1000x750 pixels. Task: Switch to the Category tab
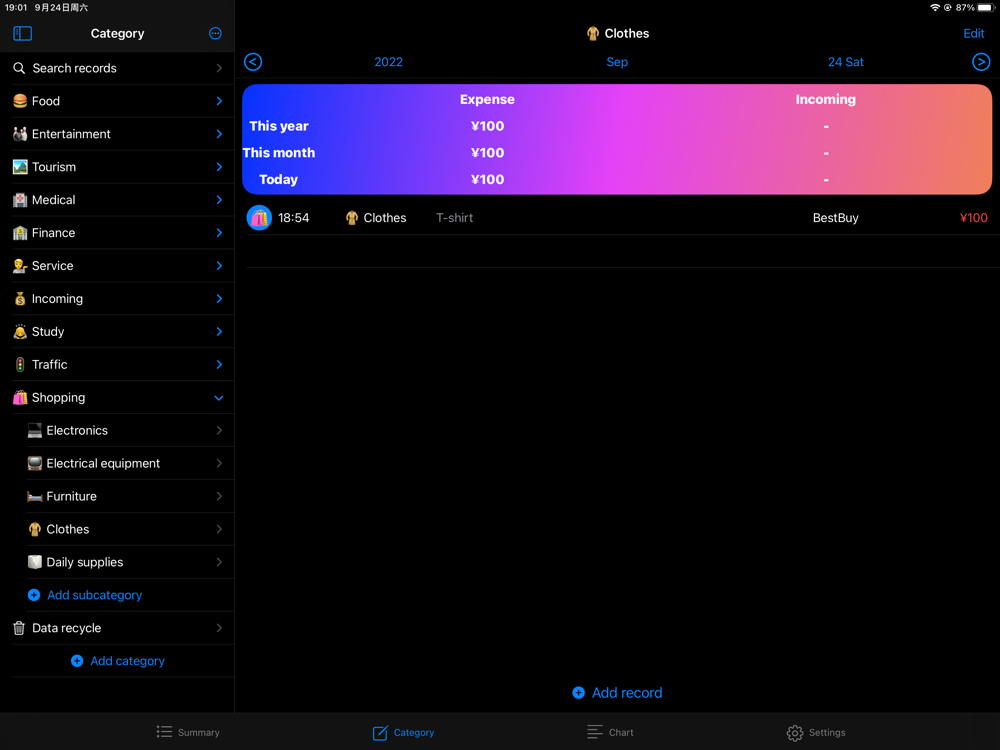pos(403,732)
